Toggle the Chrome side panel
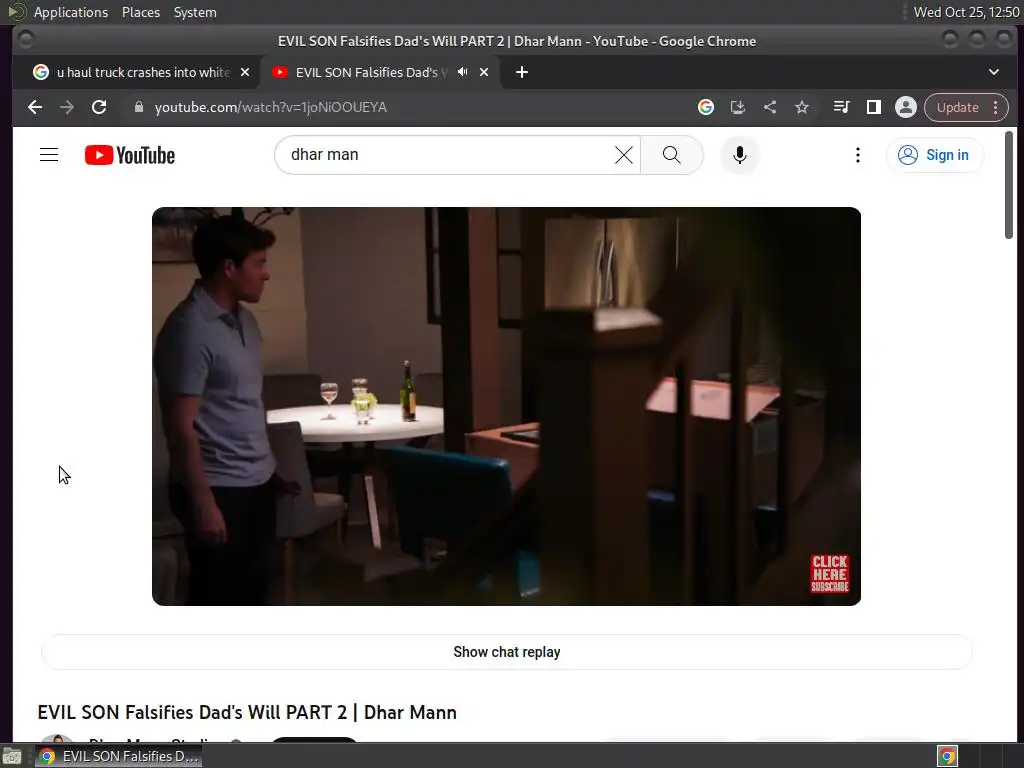Viewport: 1024px width, 768px height. (873, 107)
